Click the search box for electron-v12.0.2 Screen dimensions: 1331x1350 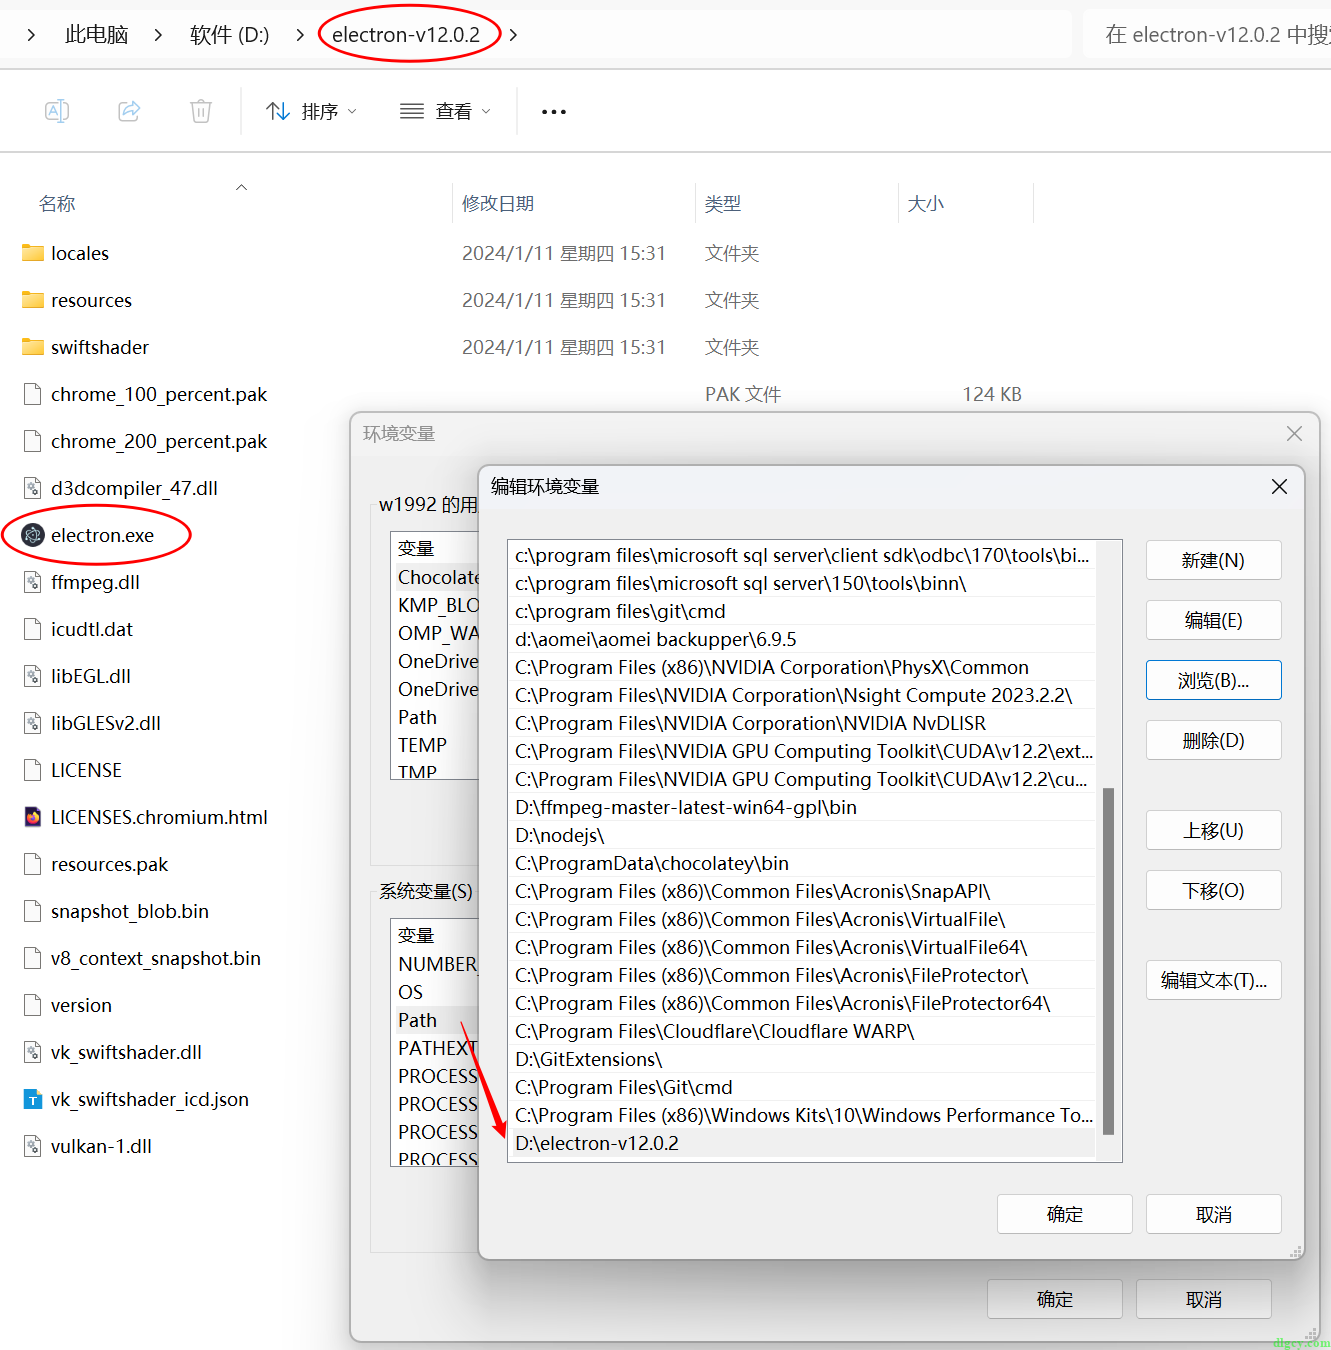(1207, 35)
